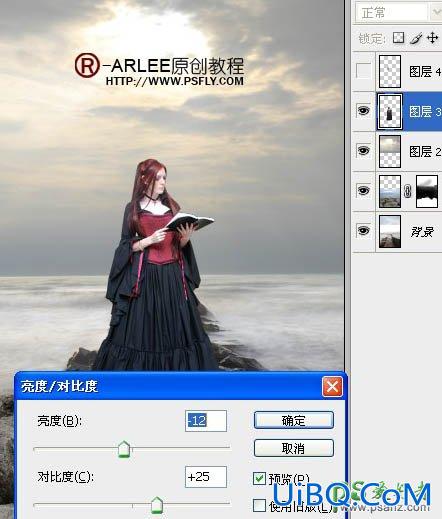
Task: Click the 对比度(C): label
Action: pos(65,477)
